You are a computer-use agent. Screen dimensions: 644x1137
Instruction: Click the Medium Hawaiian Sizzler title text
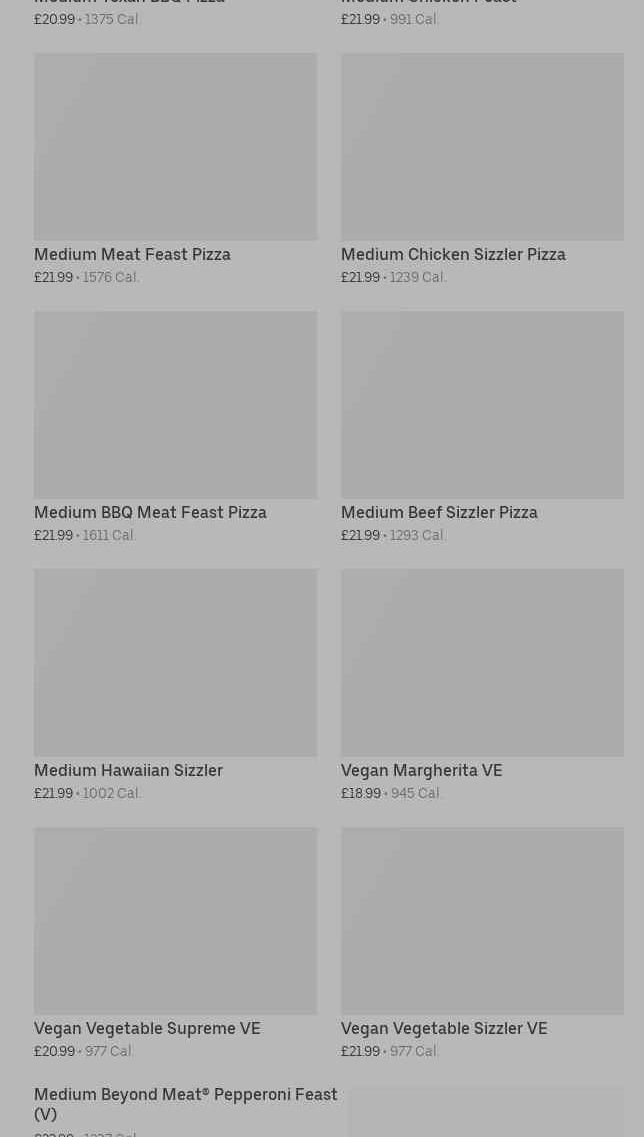click(128, 770)
